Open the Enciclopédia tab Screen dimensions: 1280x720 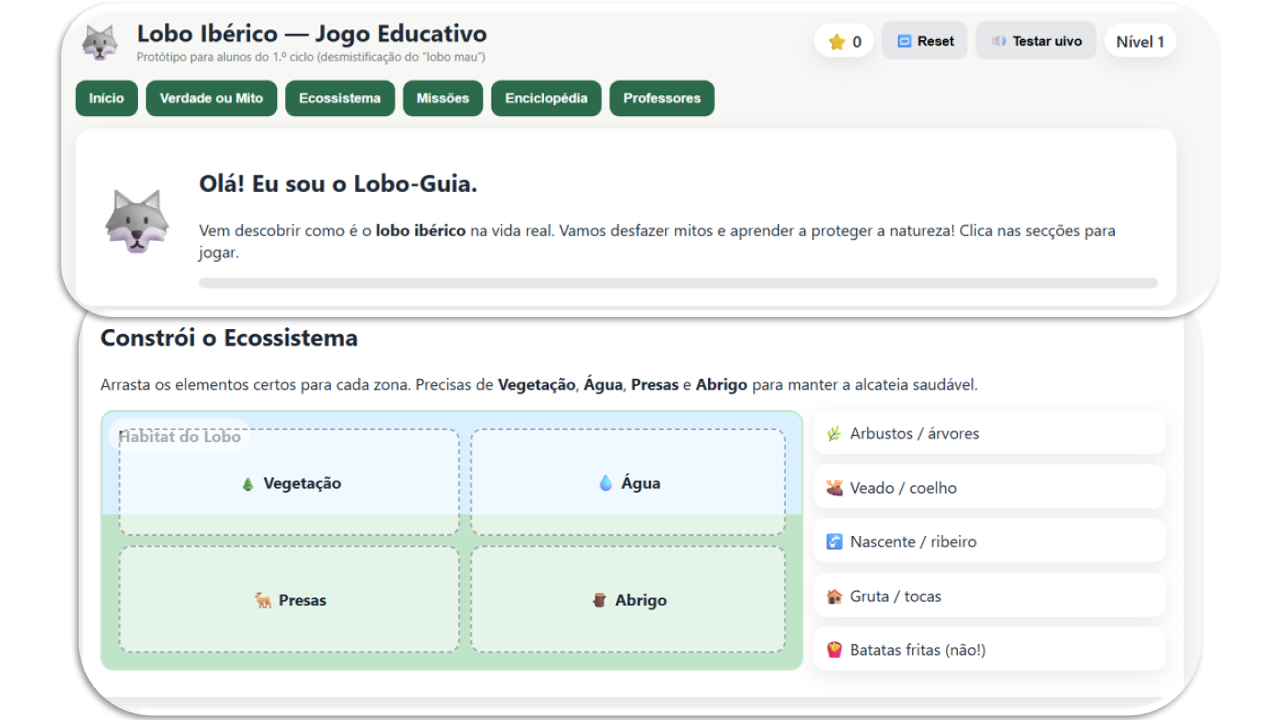tap(546, 98)
